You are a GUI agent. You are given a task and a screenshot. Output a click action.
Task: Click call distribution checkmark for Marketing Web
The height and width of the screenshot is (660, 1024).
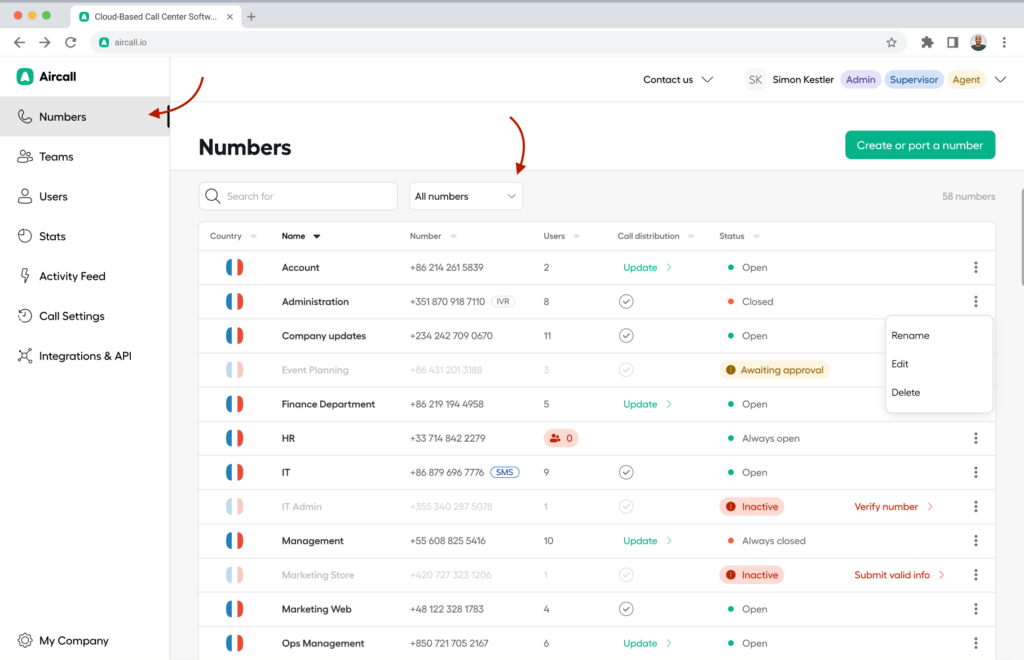click(x=626, y=609)
